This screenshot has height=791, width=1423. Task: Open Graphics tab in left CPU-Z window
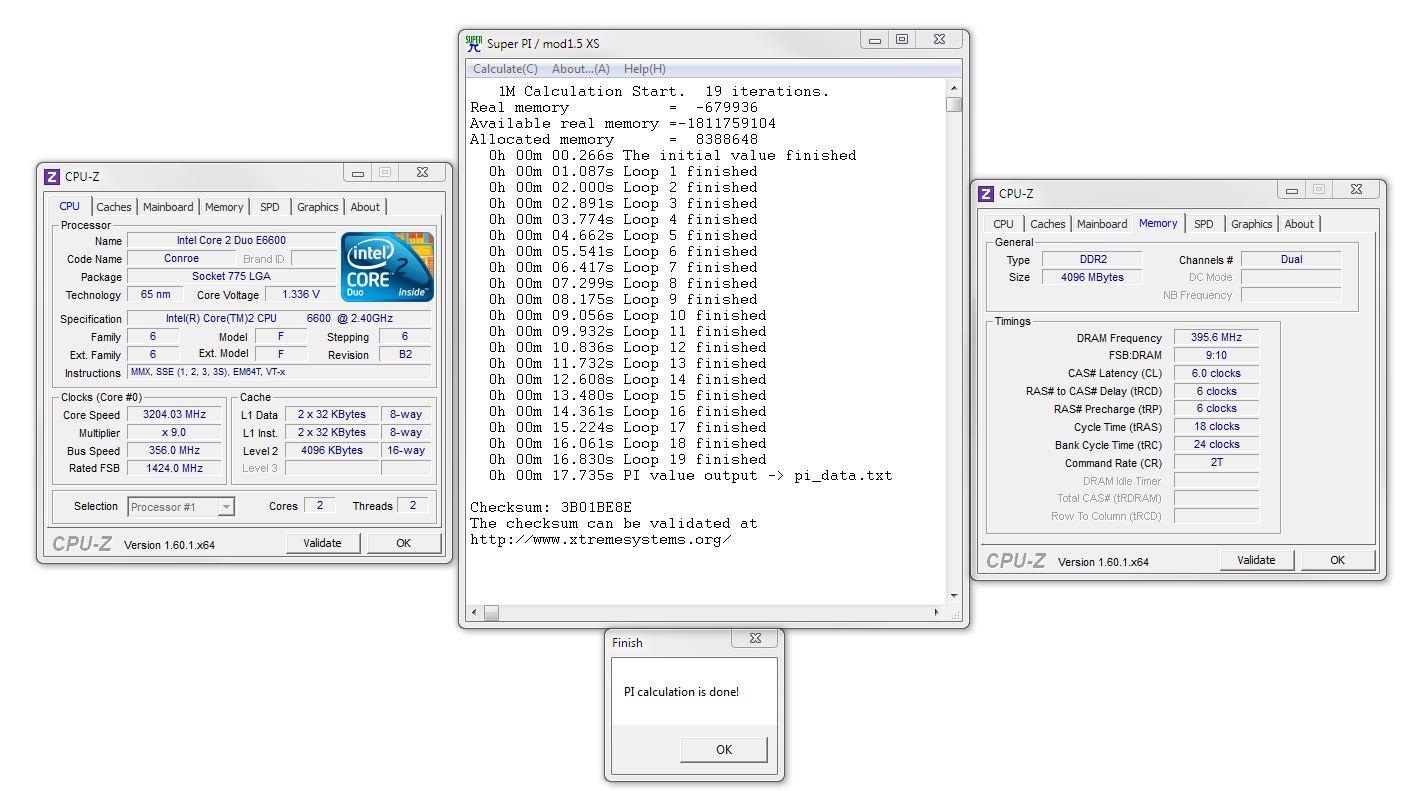318,207
